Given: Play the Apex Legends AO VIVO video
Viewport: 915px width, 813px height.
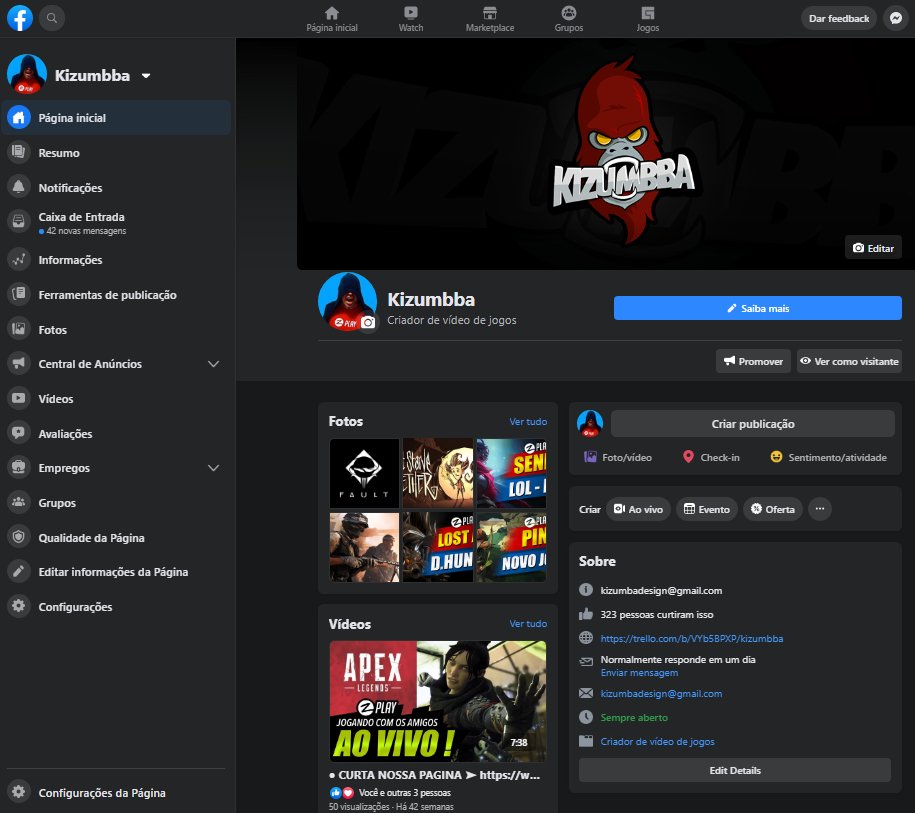Looking at the screenshot, I should [x=438, y=701].
